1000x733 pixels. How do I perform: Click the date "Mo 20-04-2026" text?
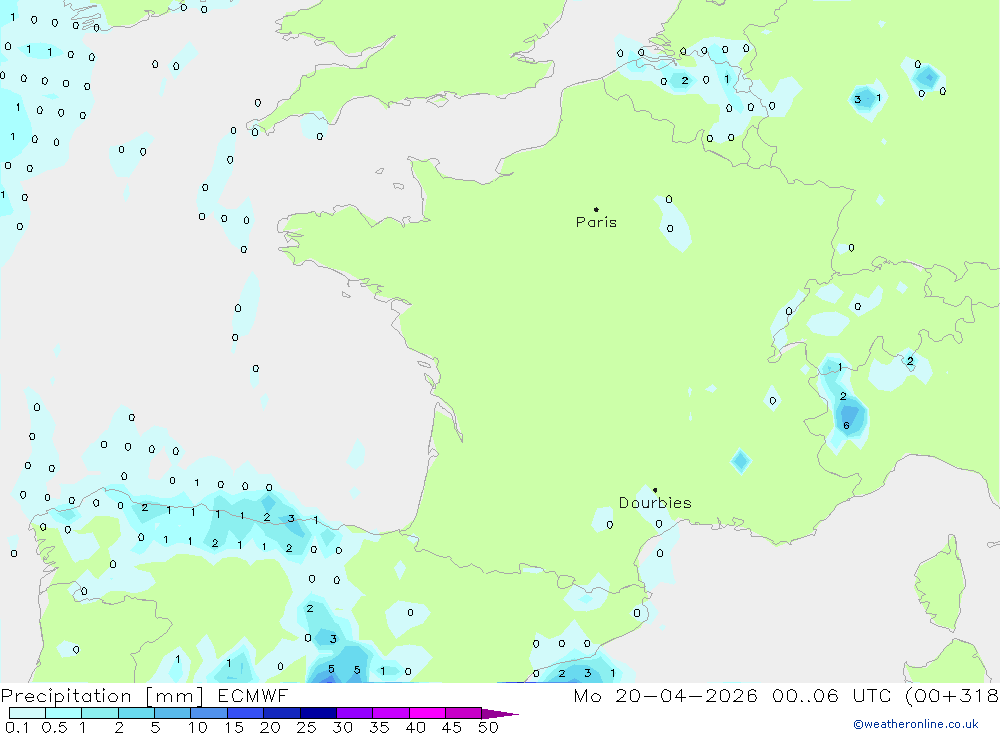(x=665, y=696)
